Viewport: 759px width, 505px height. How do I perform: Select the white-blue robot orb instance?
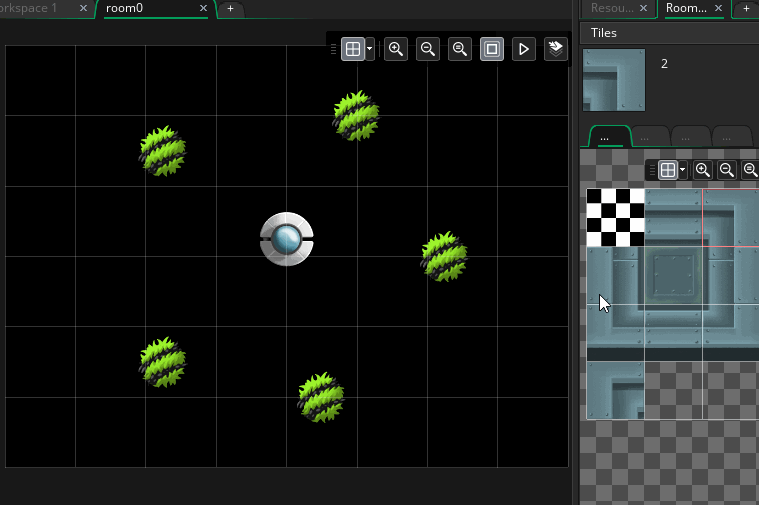point(287,239)
